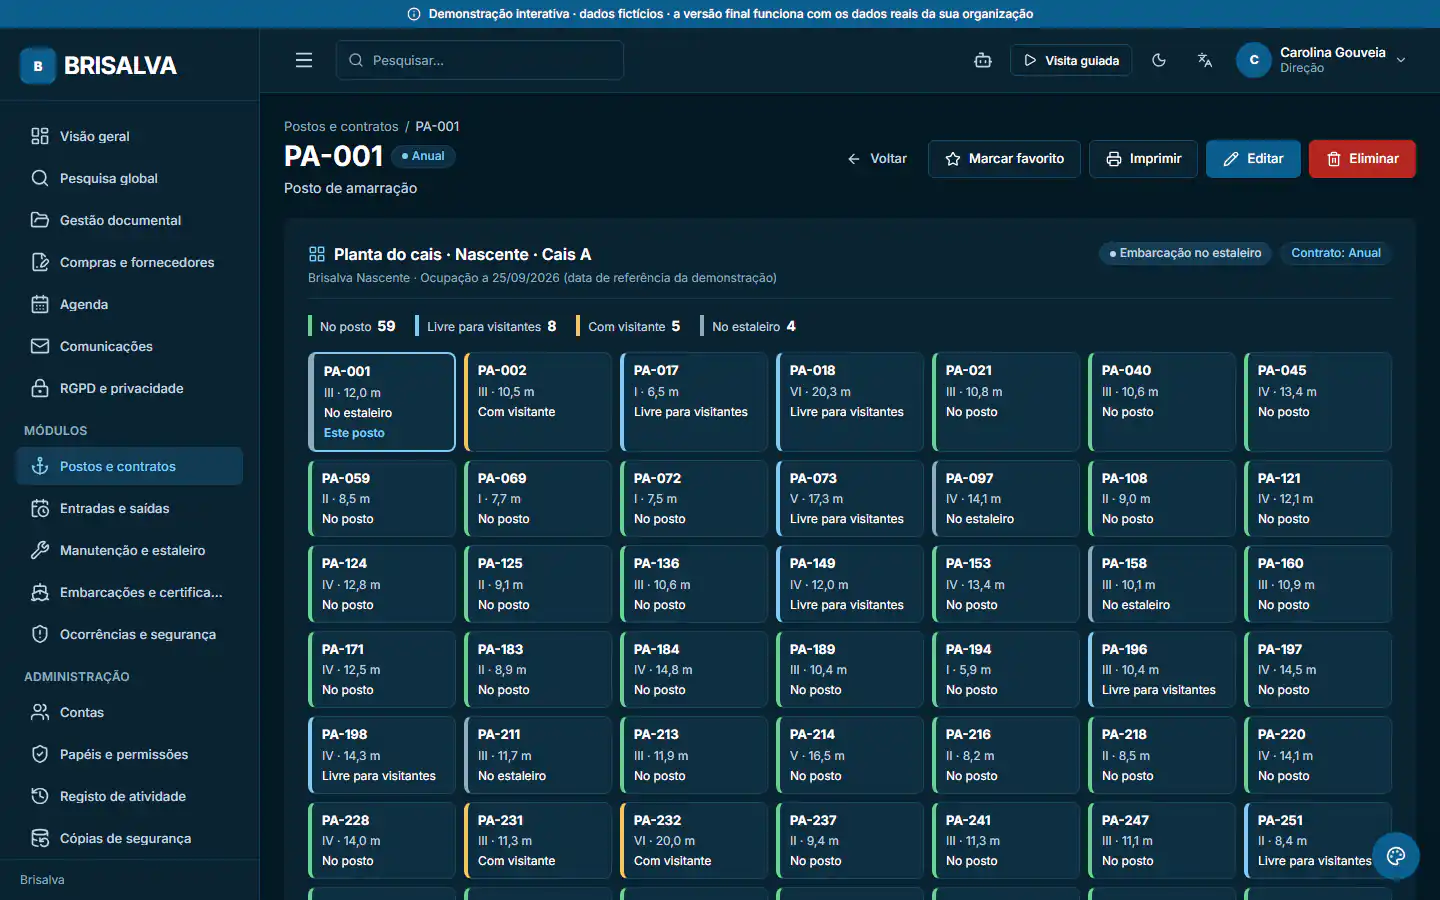Select berth card PA-018

850,402
